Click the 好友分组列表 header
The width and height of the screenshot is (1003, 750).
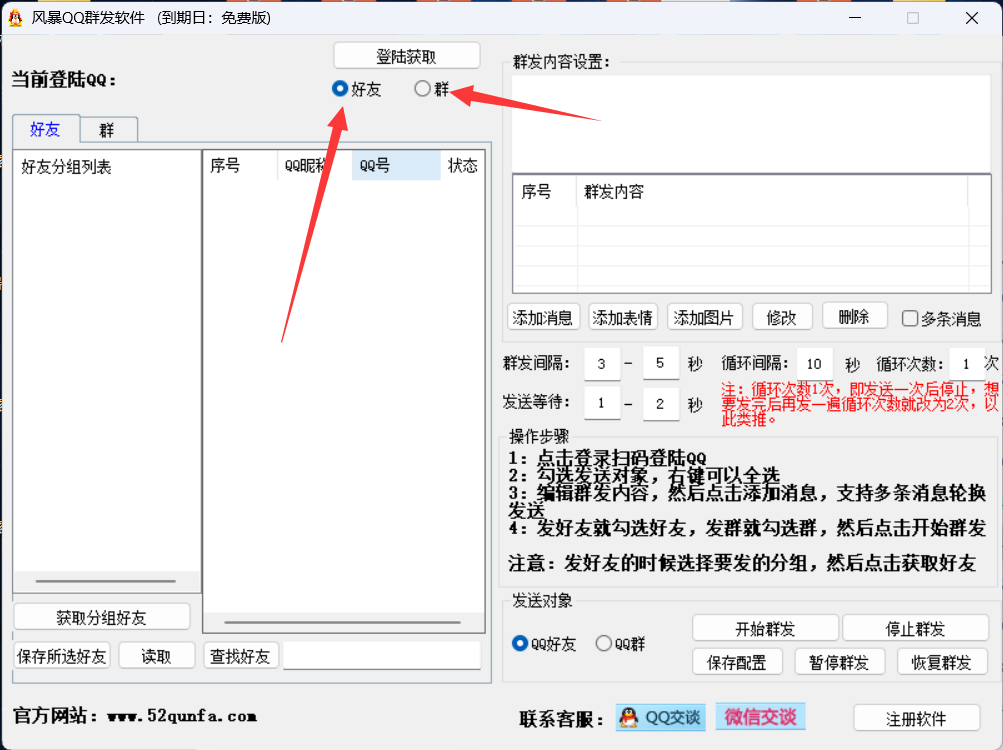click(x=67, y=167)
